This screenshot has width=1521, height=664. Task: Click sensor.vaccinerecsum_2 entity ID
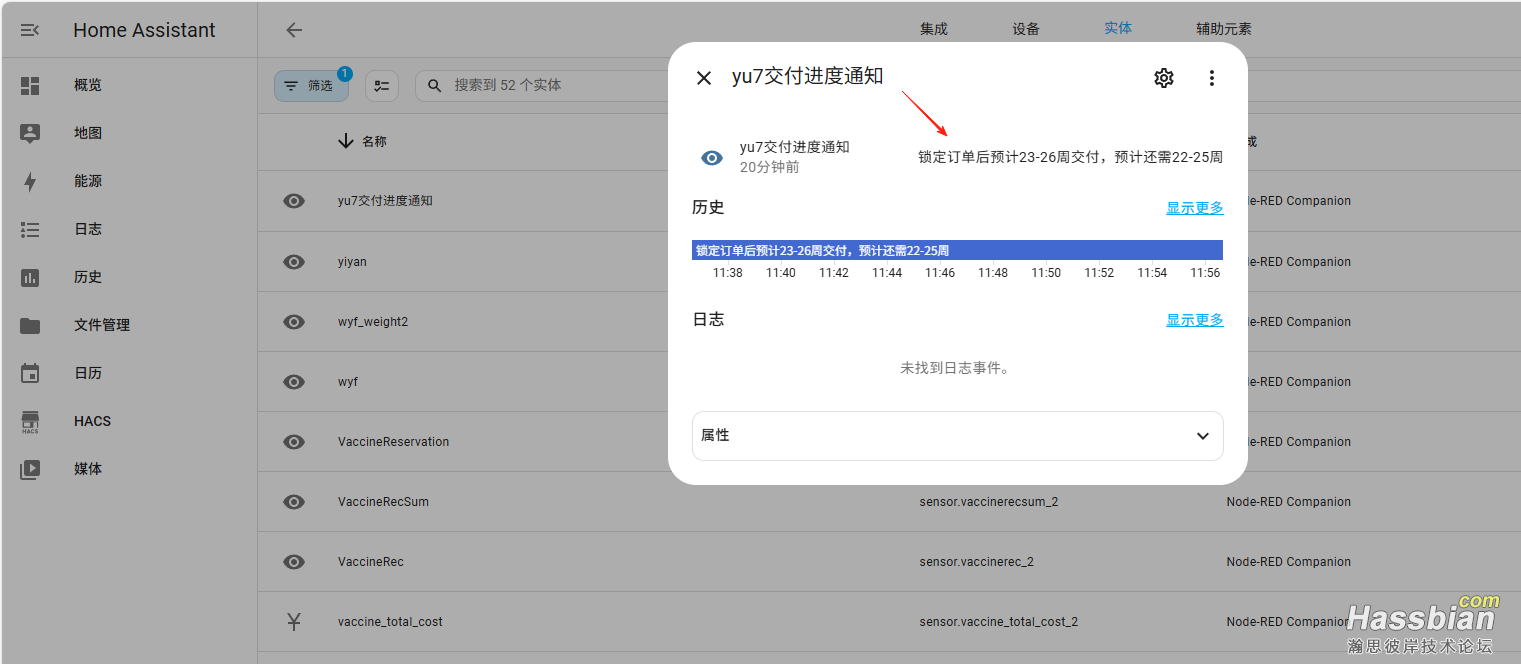989,502
